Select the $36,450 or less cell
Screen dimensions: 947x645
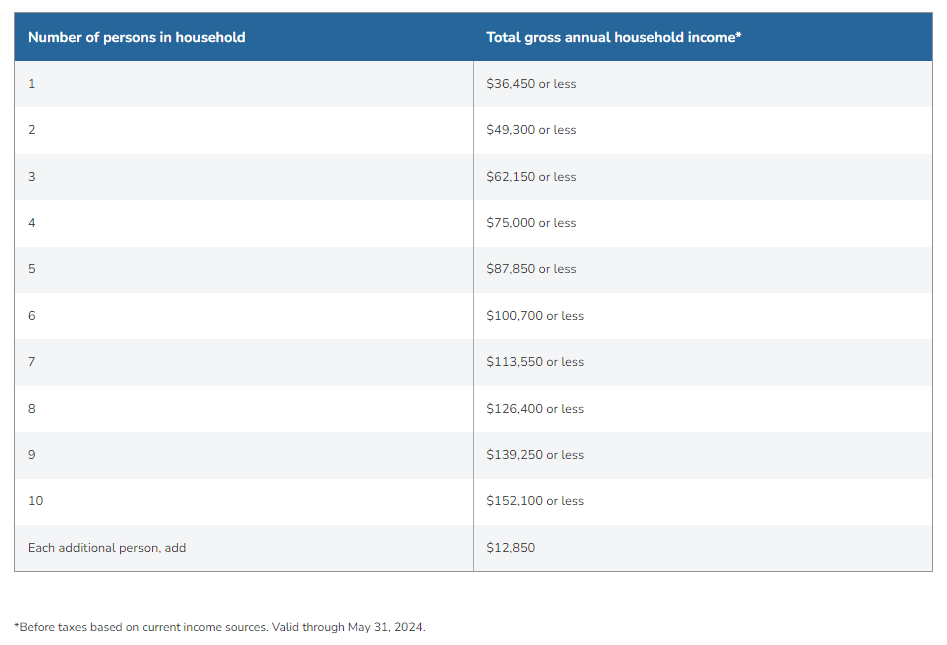click(531, 84)
